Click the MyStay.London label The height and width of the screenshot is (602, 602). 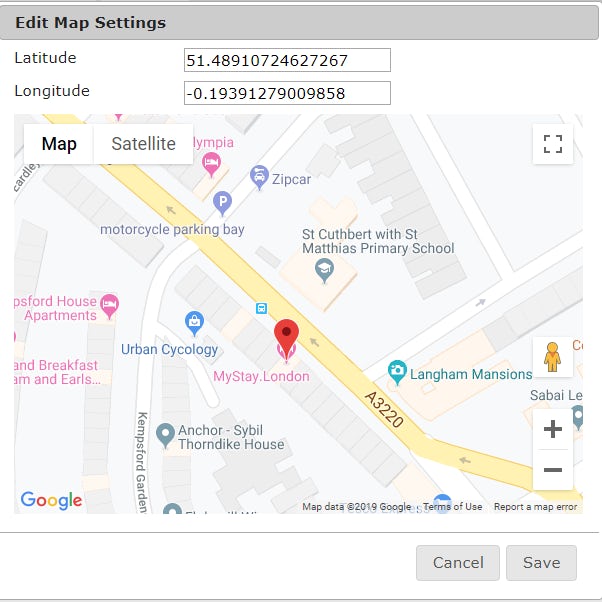click(261, 376)
